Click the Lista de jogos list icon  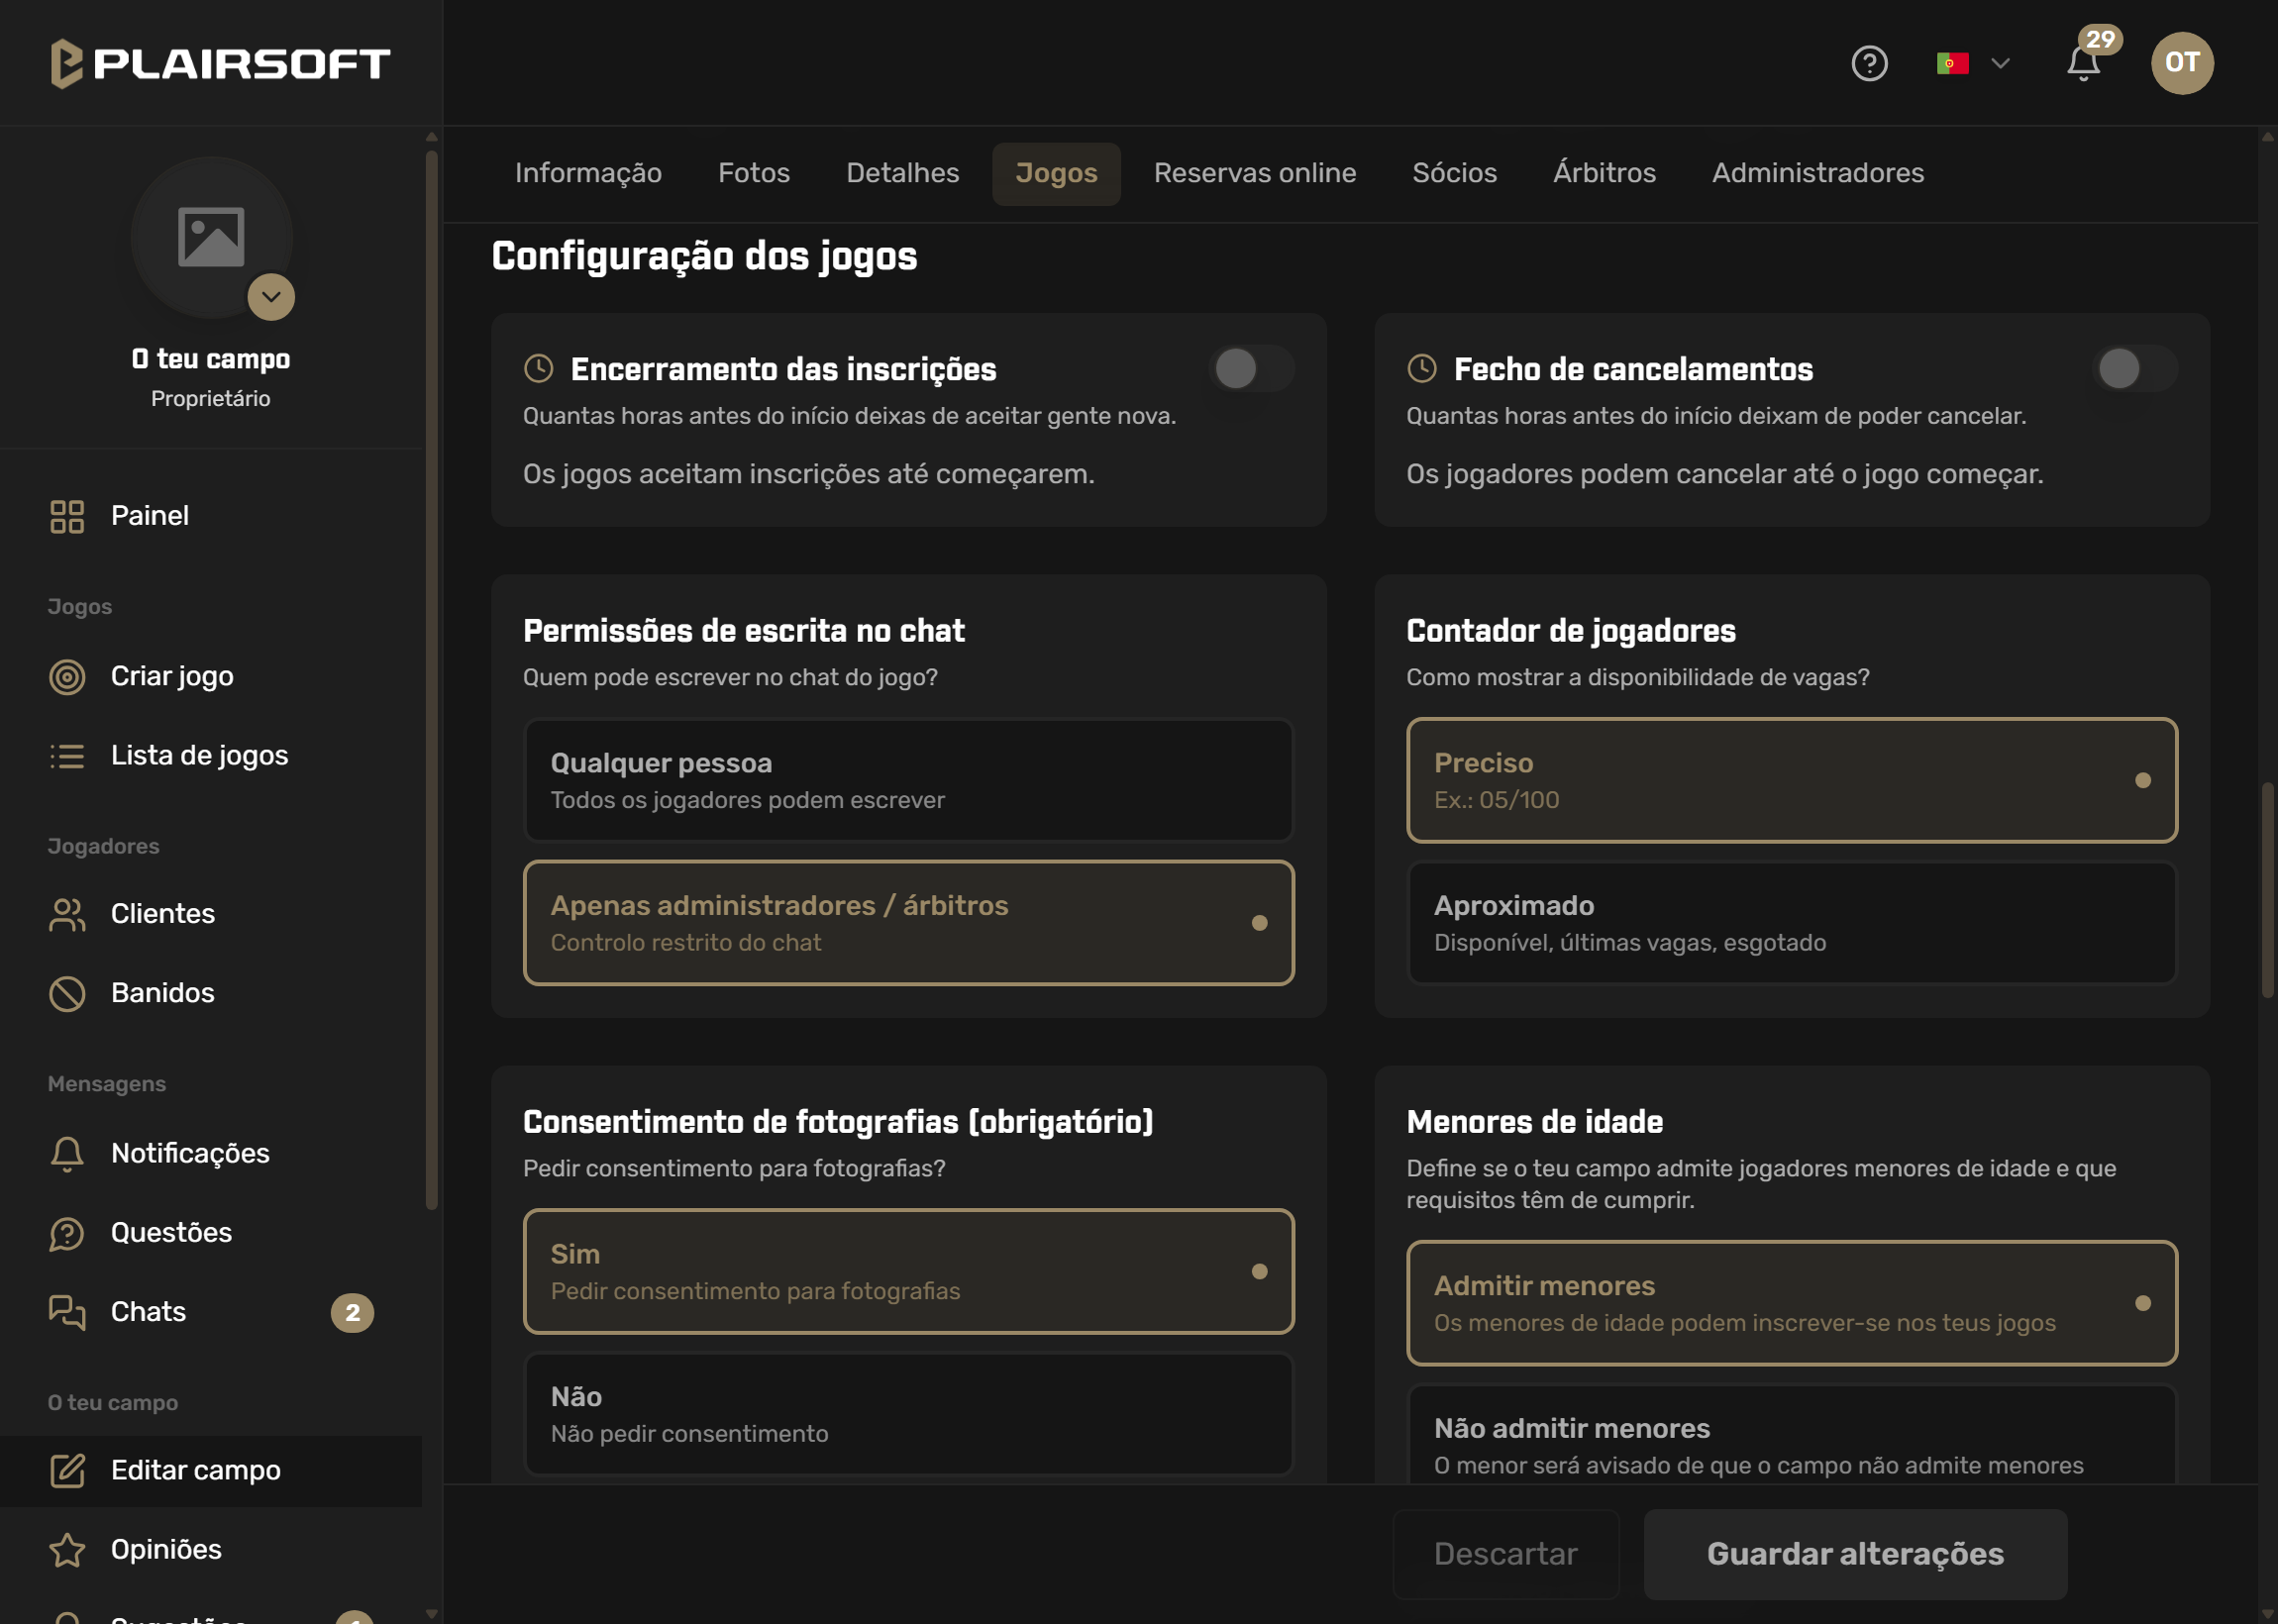pyautogui.click(x=67, y=756)
